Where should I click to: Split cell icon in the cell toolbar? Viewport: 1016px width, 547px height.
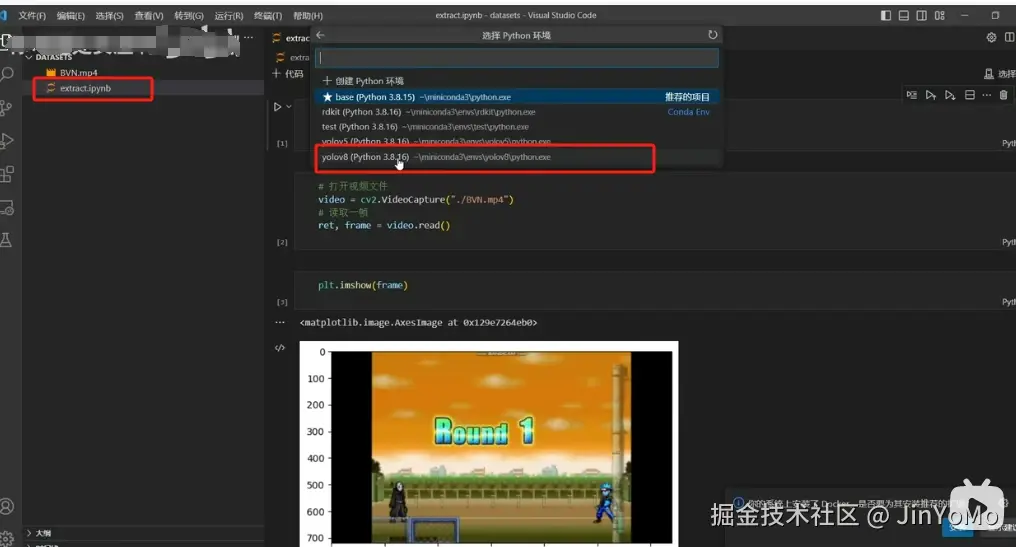(969, 95)
